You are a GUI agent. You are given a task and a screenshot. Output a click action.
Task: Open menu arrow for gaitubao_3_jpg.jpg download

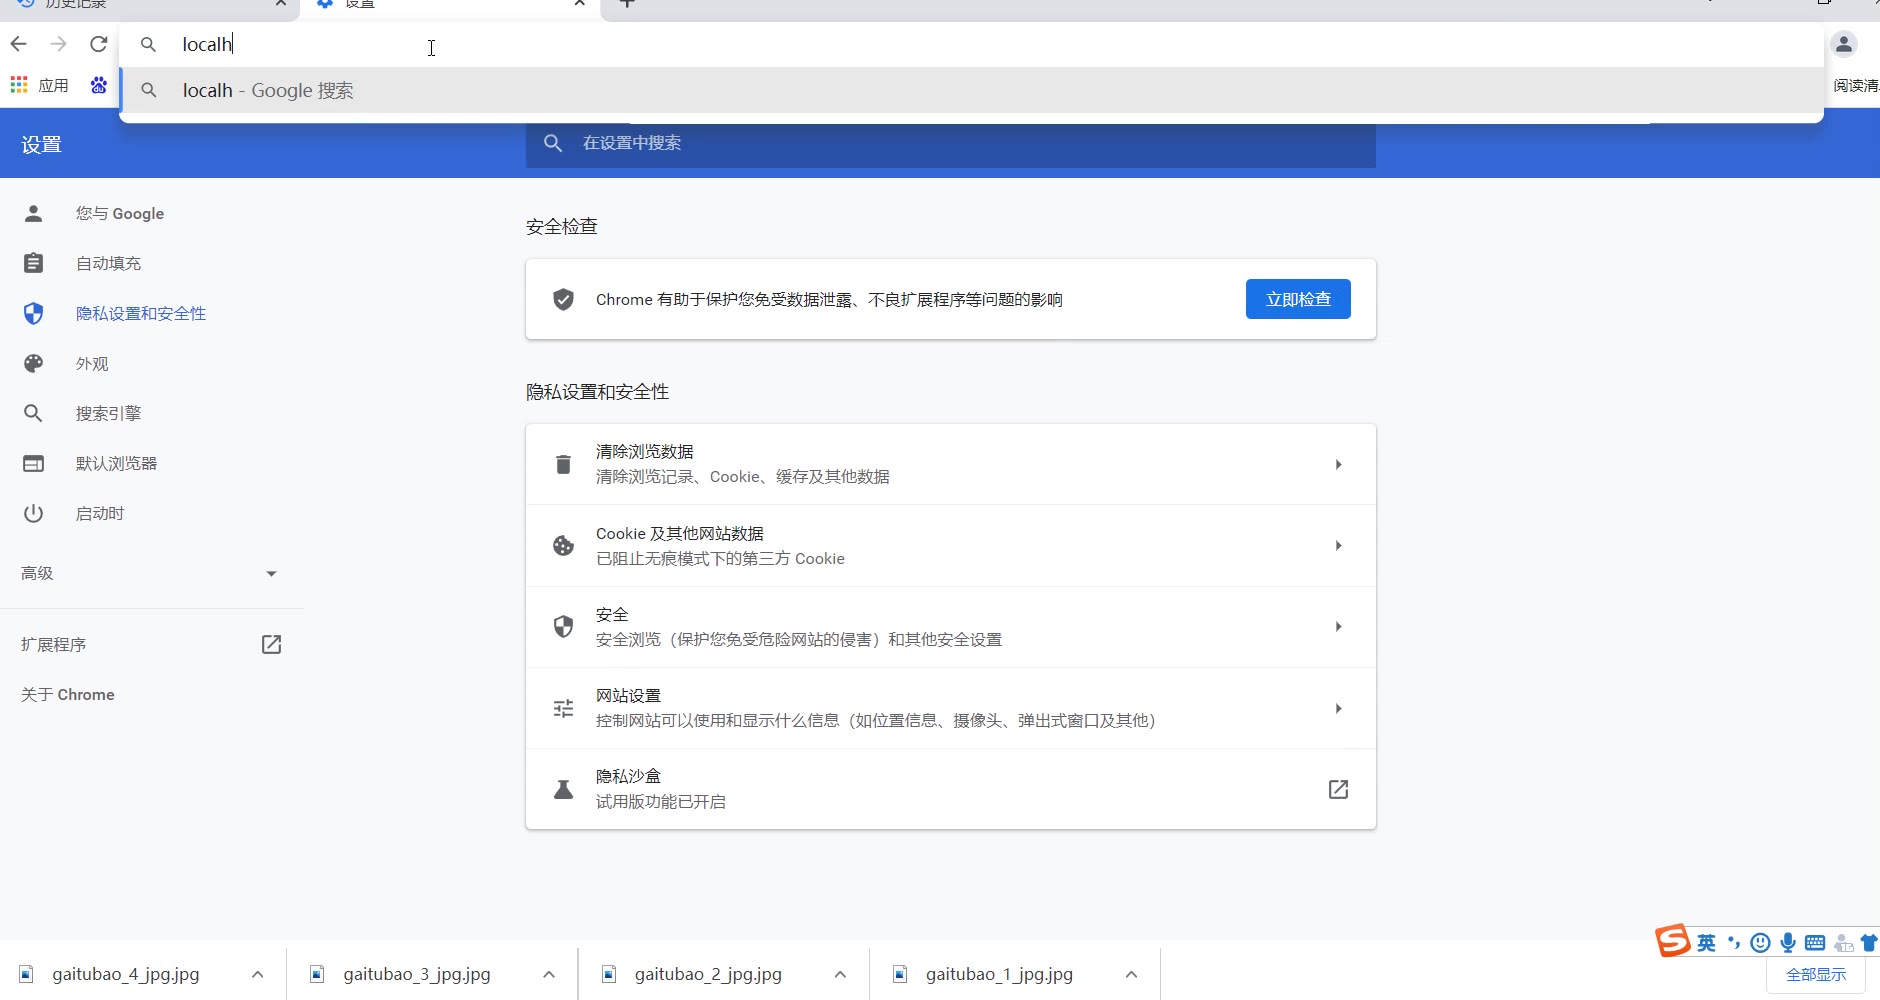pyautogui.click(x=548, y=974)
